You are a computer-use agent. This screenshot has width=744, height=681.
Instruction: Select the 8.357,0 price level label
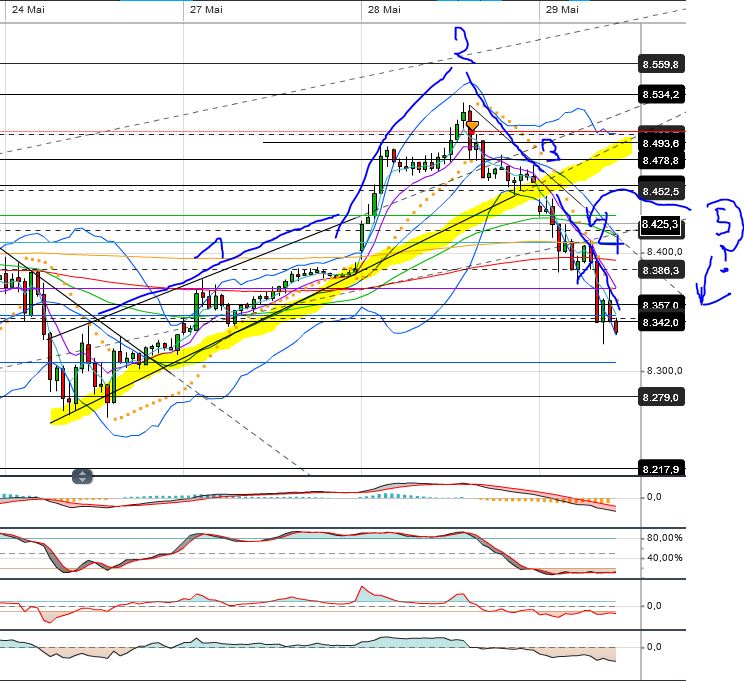click(x=661, y=305)
